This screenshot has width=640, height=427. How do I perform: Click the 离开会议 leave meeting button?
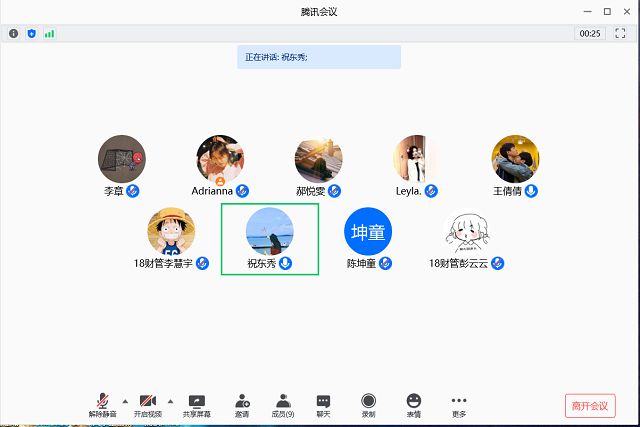(589, 405)
